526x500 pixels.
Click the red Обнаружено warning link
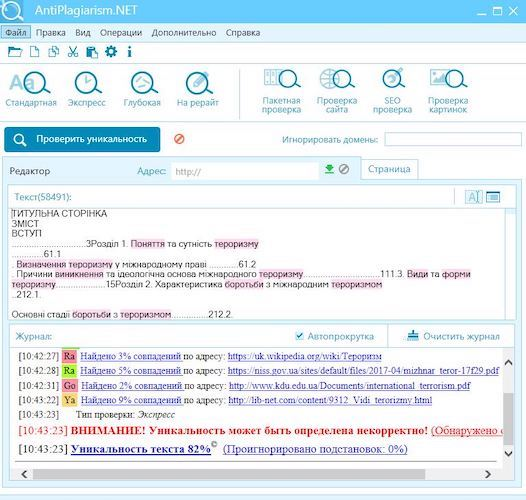pos(467,430)
